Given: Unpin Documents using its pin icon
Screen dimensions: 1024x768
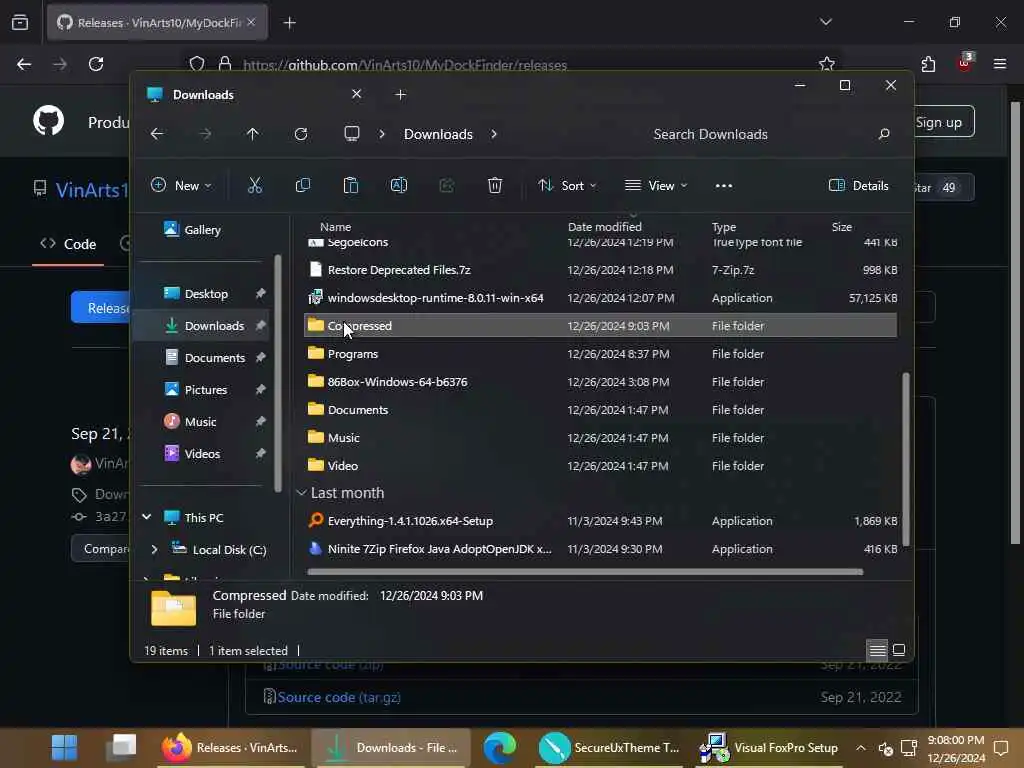Looking at the screenshot, I should (x=261, y=357).
